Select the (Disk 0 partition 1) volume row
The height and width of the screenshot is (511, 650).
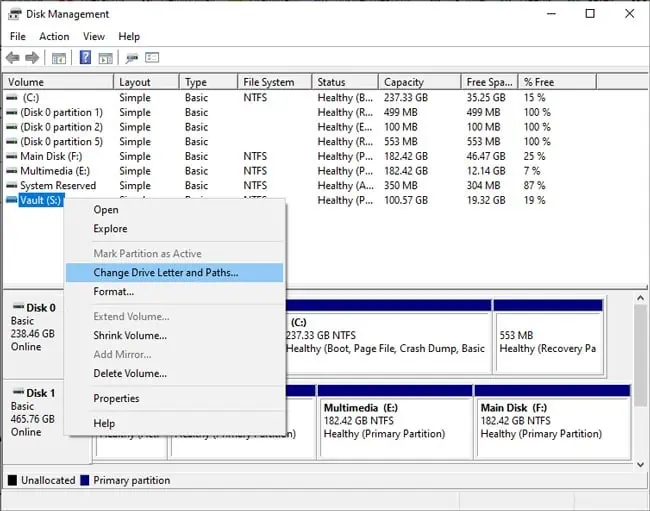click(x=301, y=112)
